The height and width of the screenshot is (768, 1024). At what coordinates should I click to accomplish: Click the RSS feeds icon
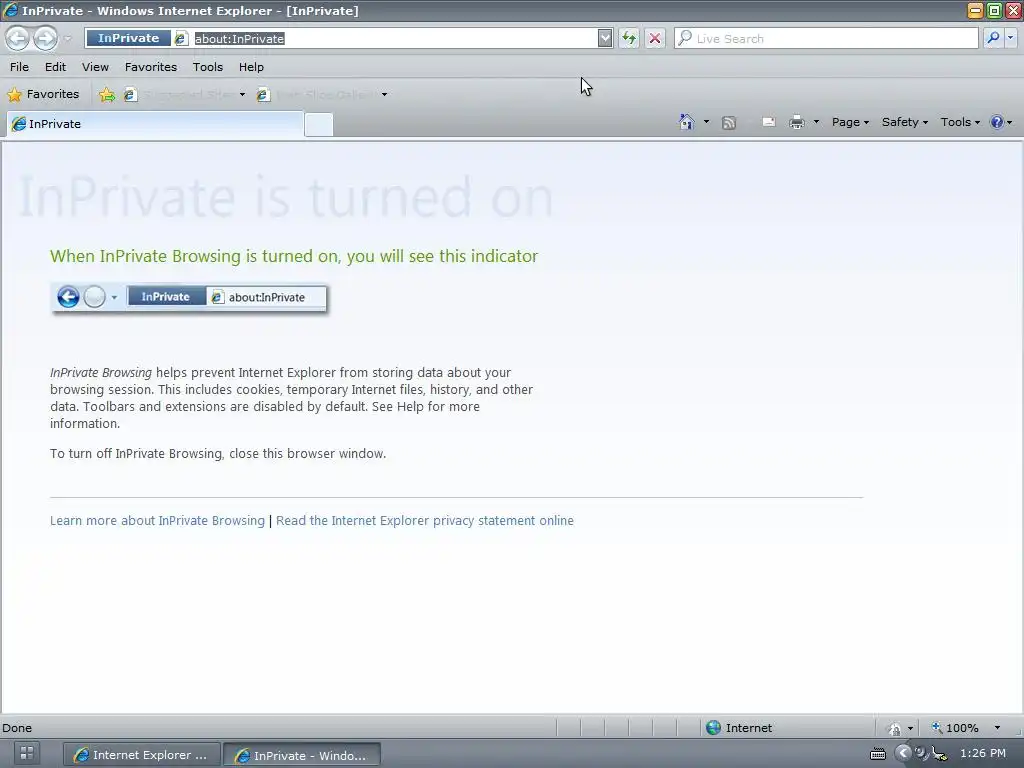[x=729, y=123]
